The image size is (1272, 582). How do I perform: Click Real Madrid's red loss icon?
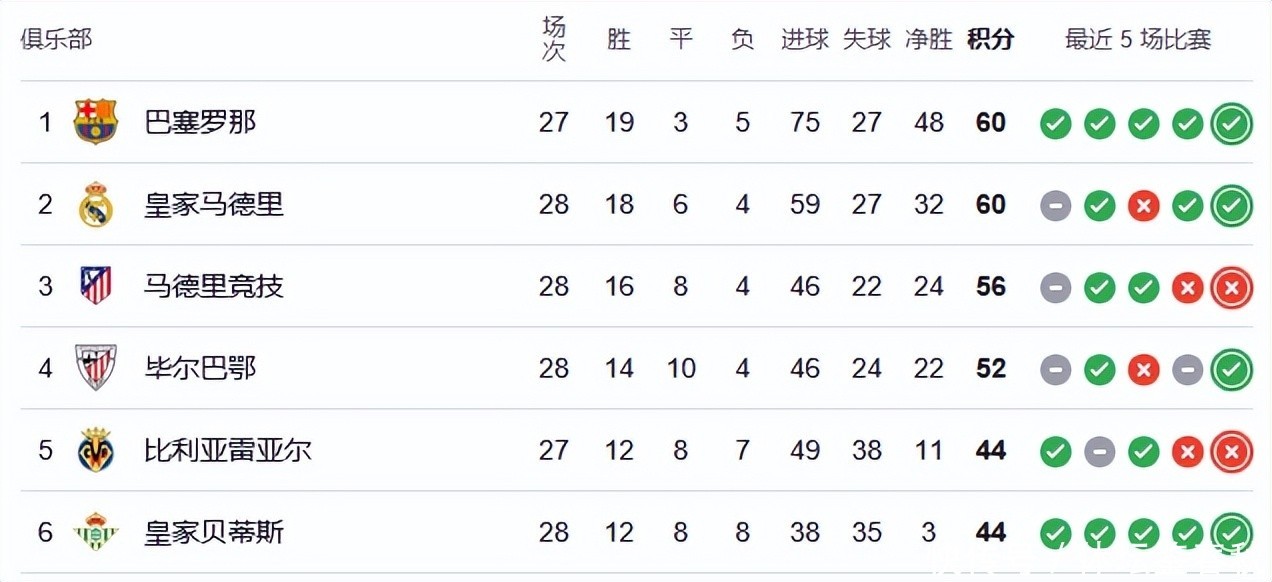(1143, 206)
